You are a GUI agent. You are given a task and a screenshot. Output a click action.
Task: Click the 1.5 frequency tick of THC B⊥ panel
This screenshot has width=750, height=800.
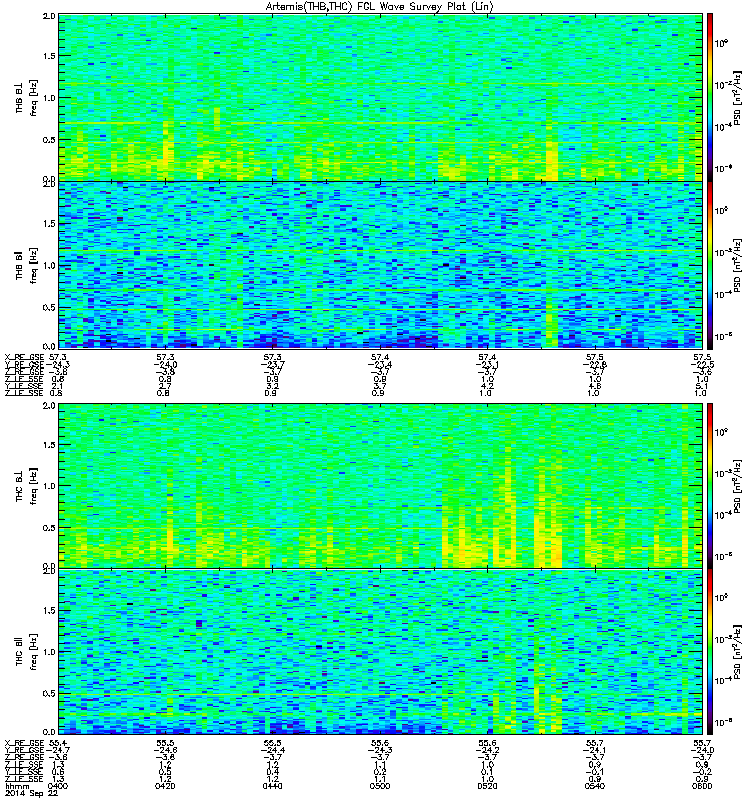(49, 444)
